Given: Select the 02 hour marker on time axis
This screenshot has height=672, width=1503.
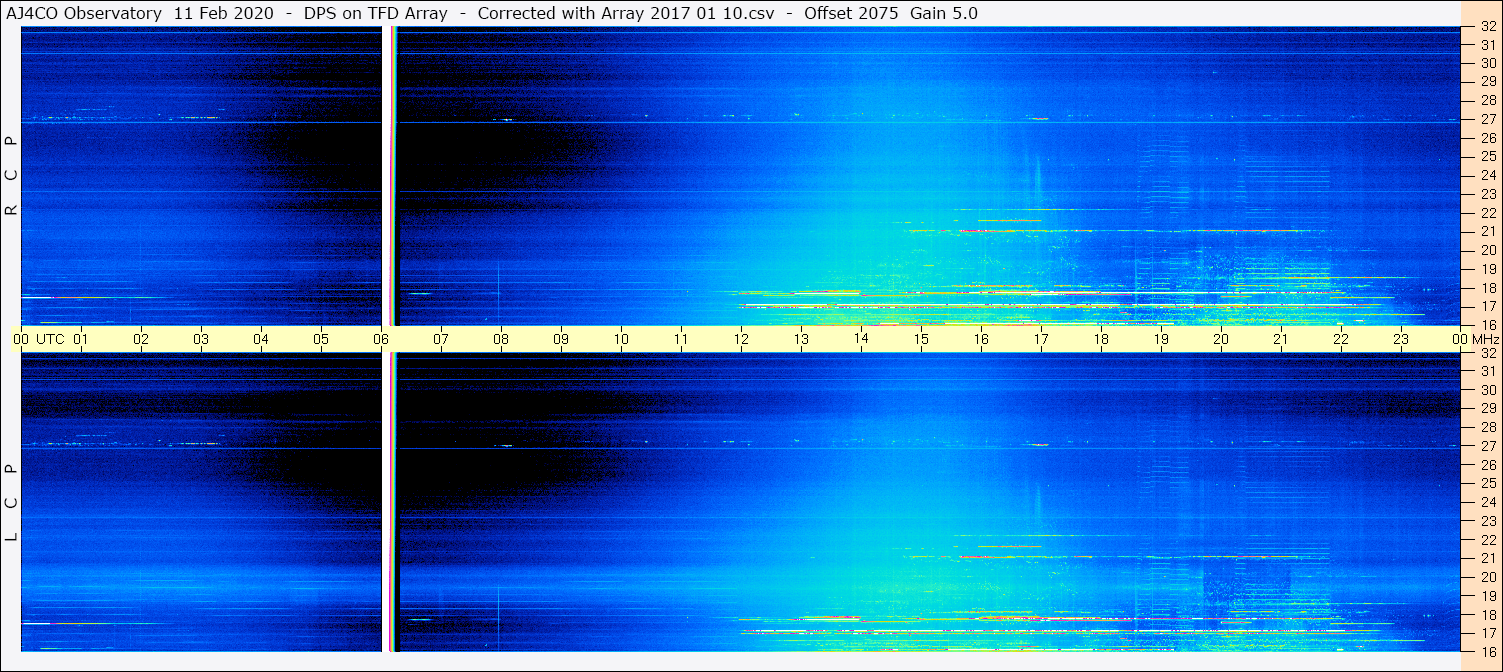Looking at the screenshot, I should 141,339.
